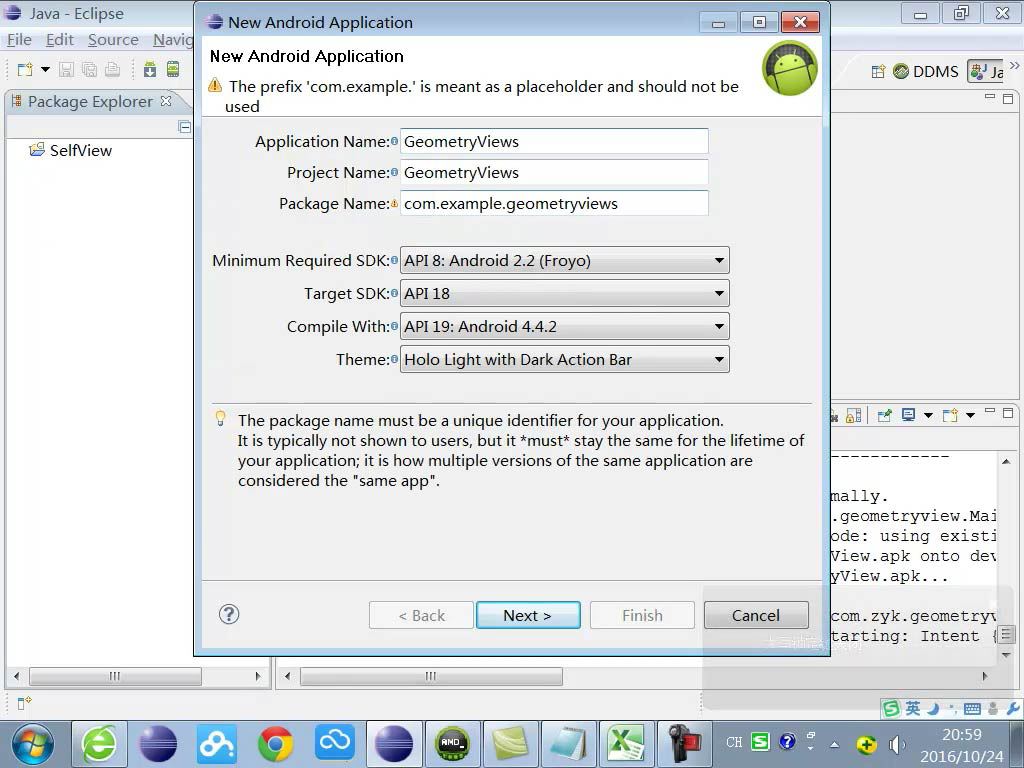Open the File menu
The width and height of the screenshot is (1024, 768).
pos(19,40)
